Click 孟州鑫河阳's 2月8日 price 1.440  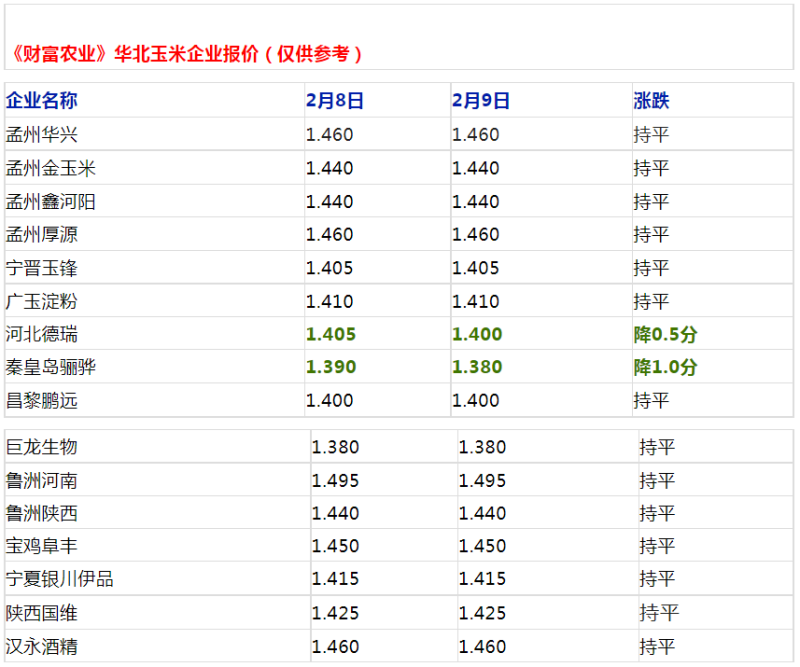pyautogui.click(x=330, y=202)
